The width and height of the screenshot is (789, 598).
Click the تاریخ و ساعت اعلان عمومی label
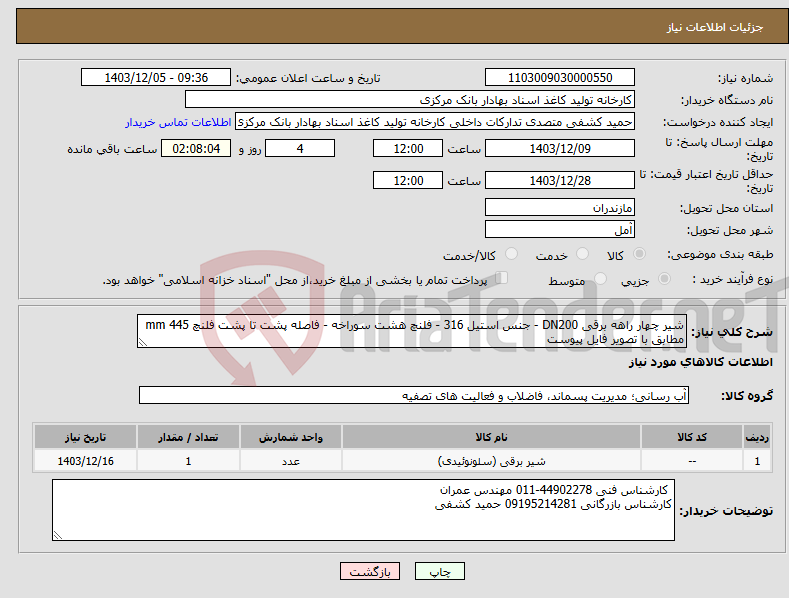[x=308, y=78]
